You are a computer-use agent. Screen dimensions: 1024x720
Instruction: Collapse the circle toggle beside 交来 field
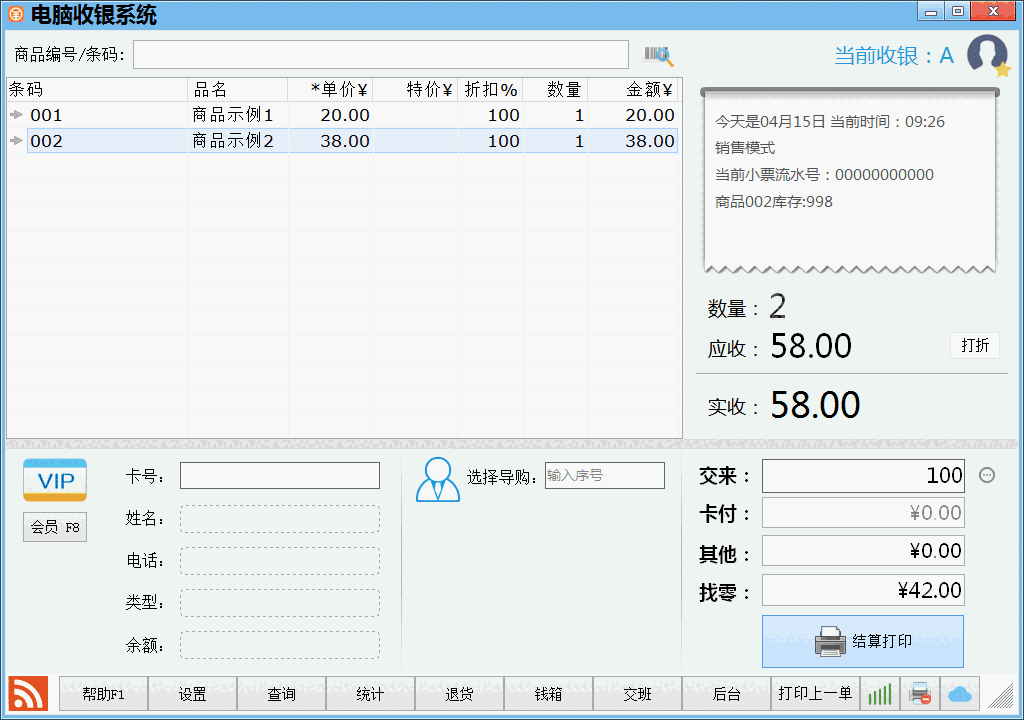(x=986, y=475)
